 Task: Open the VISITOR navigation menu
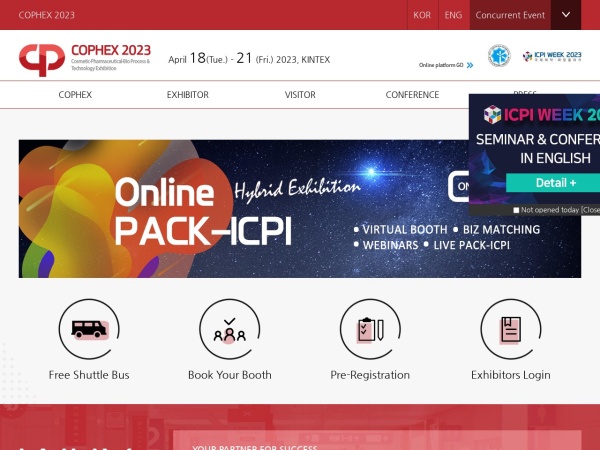300,95
